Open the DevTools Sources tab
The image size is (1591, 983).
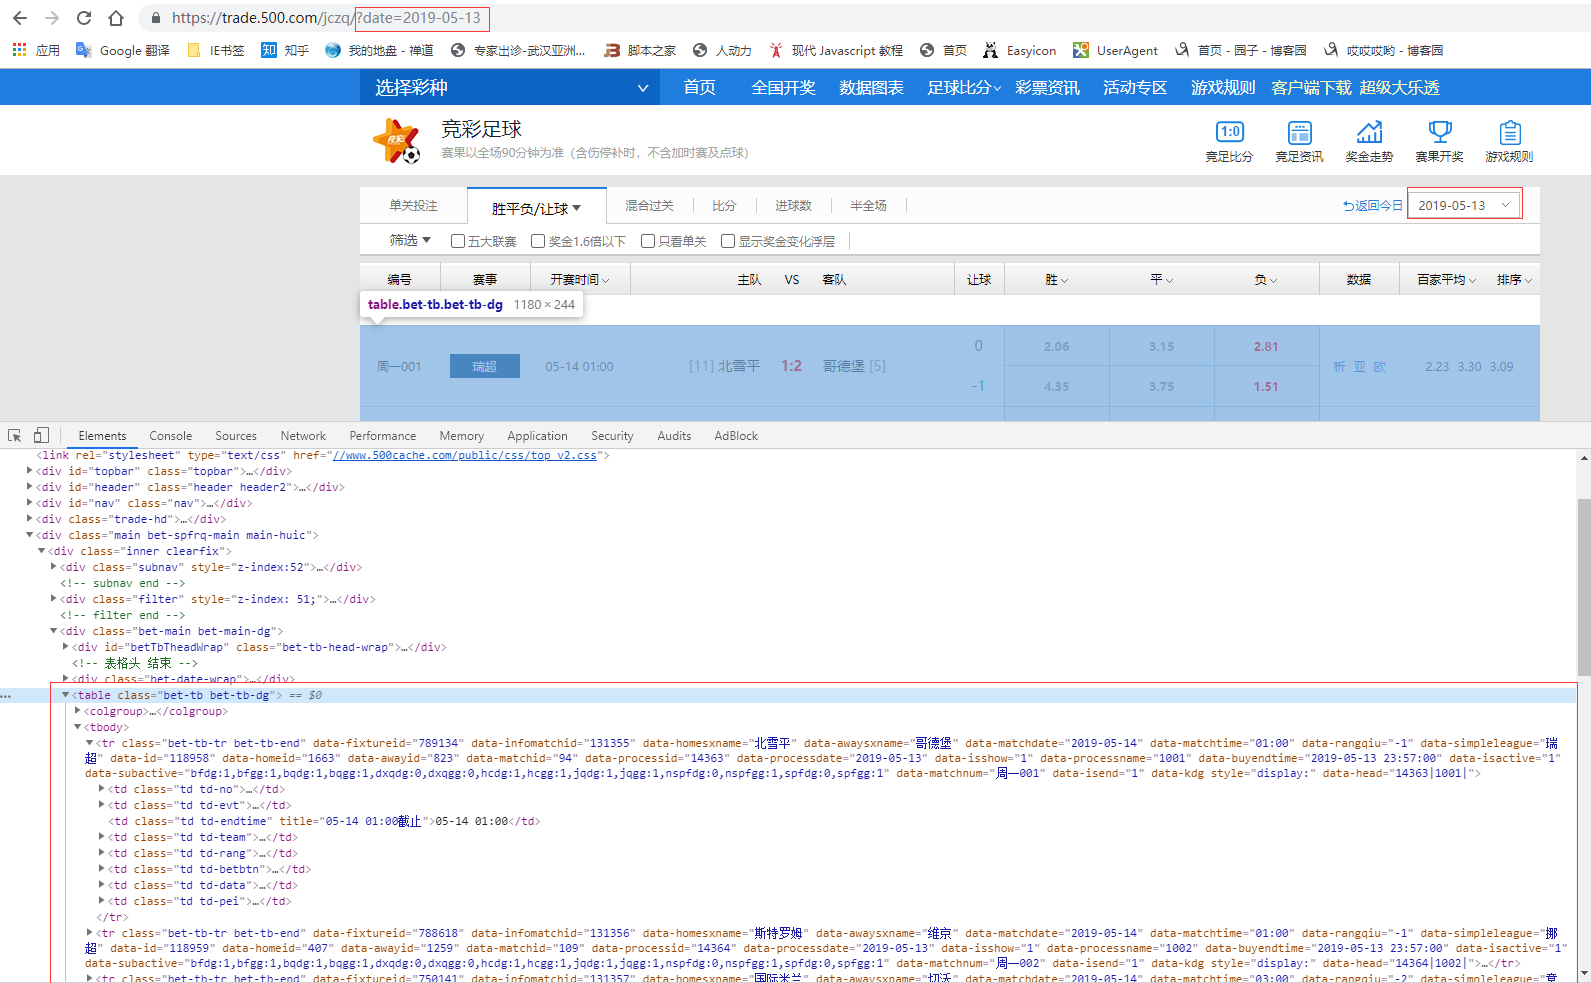pos(236,436)
